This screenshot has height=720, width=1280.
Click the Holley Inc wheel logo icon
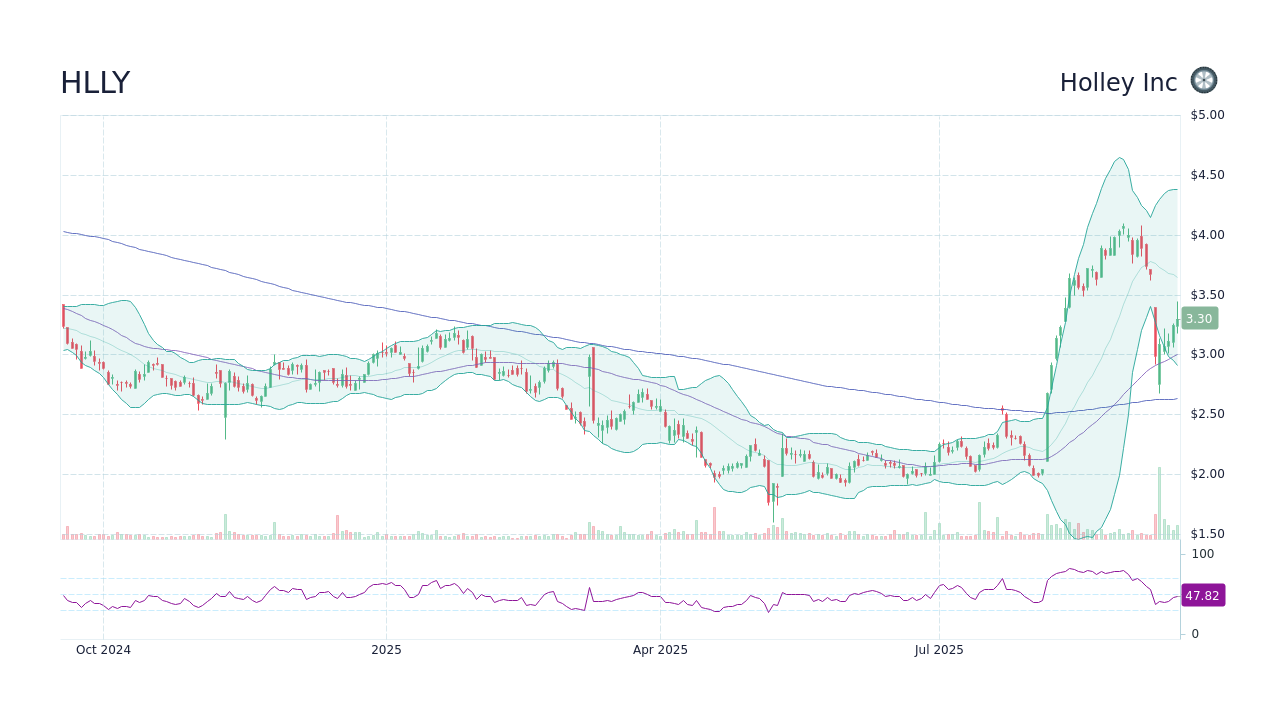[x=1203, y=80]
